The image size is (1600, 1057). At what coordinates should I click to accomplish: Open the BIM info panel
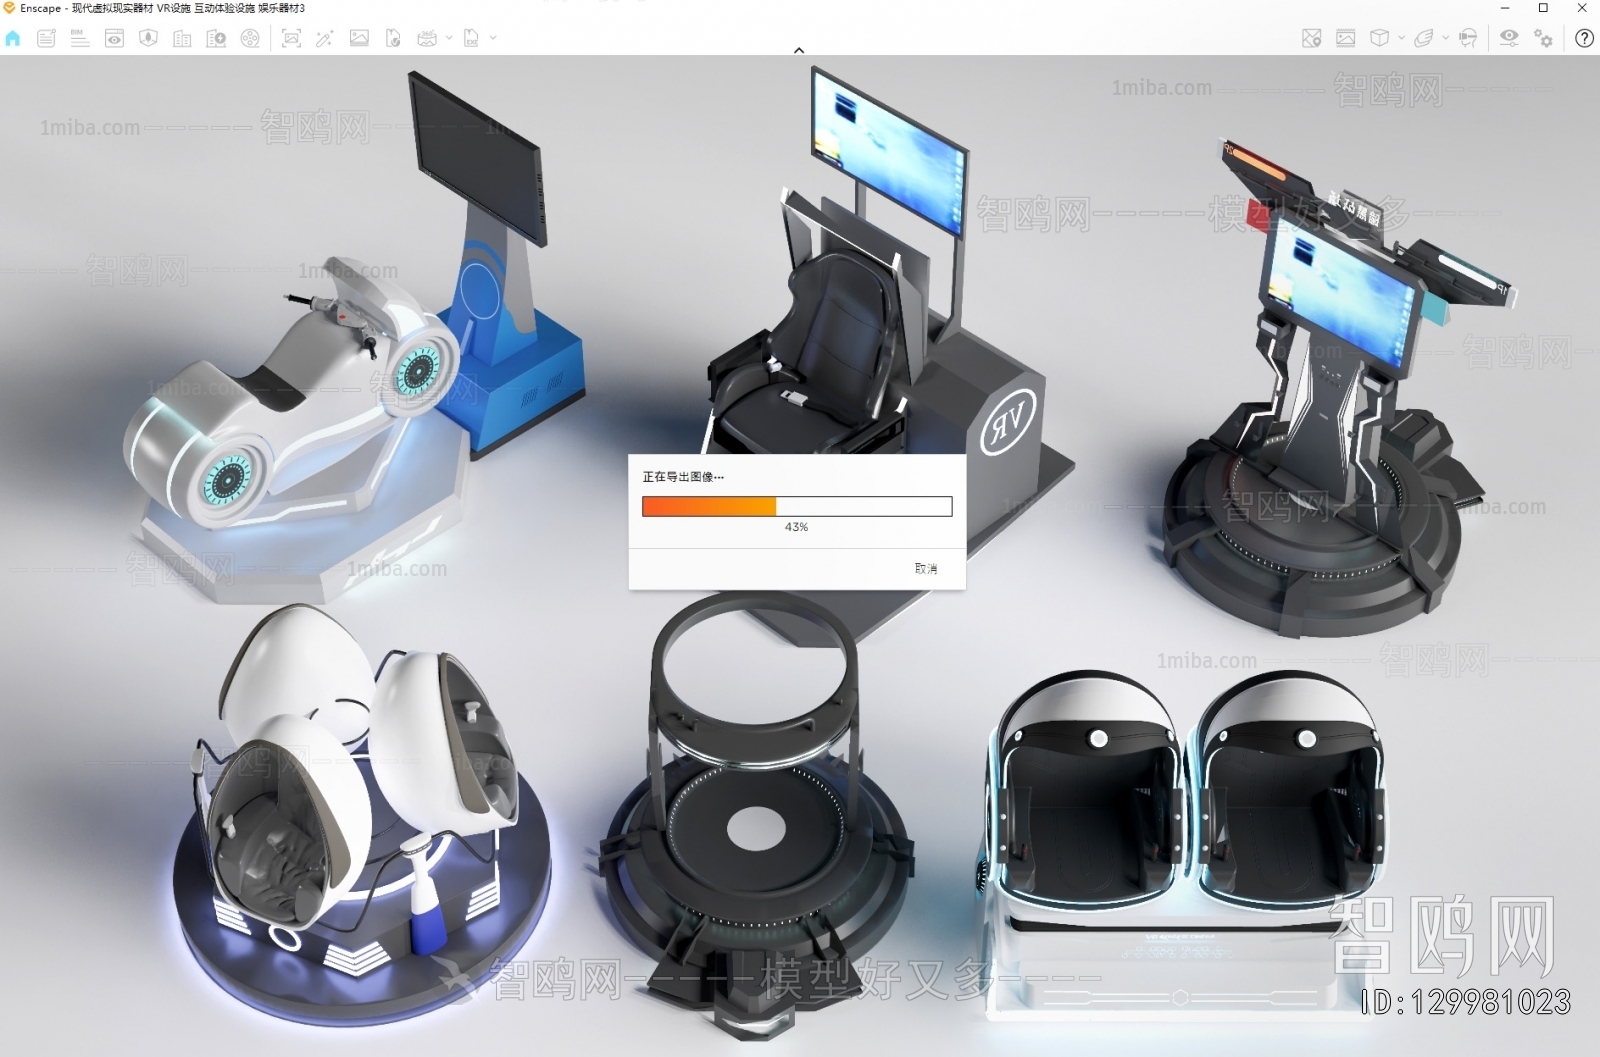[80, 38]
